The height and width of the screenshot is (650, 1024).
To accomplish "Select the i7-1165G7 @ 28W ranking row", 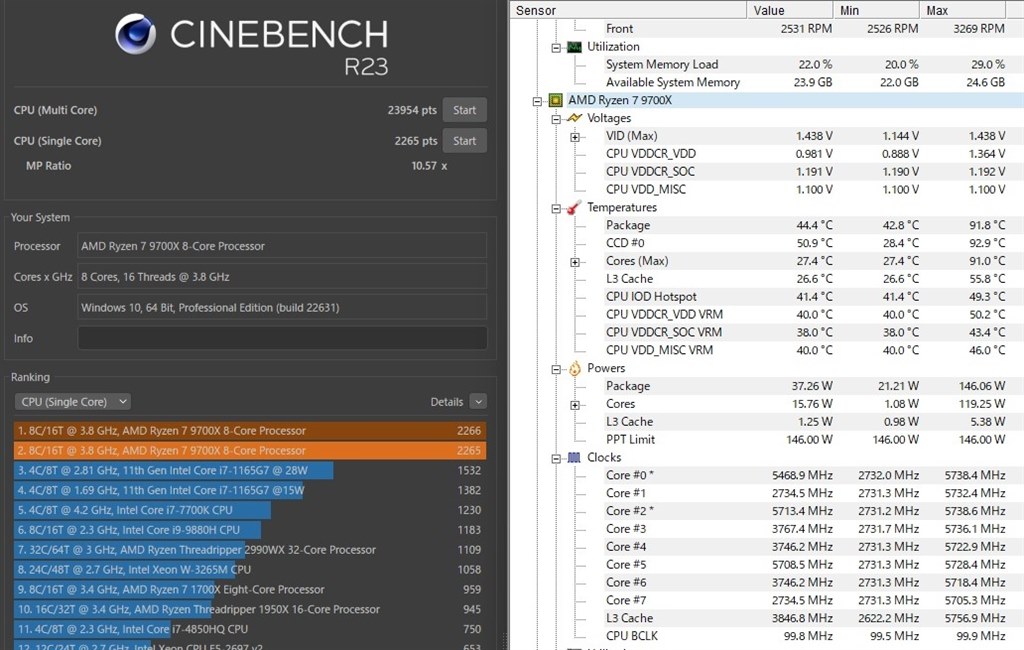I will pyautogui.click(x=250, y=470).
